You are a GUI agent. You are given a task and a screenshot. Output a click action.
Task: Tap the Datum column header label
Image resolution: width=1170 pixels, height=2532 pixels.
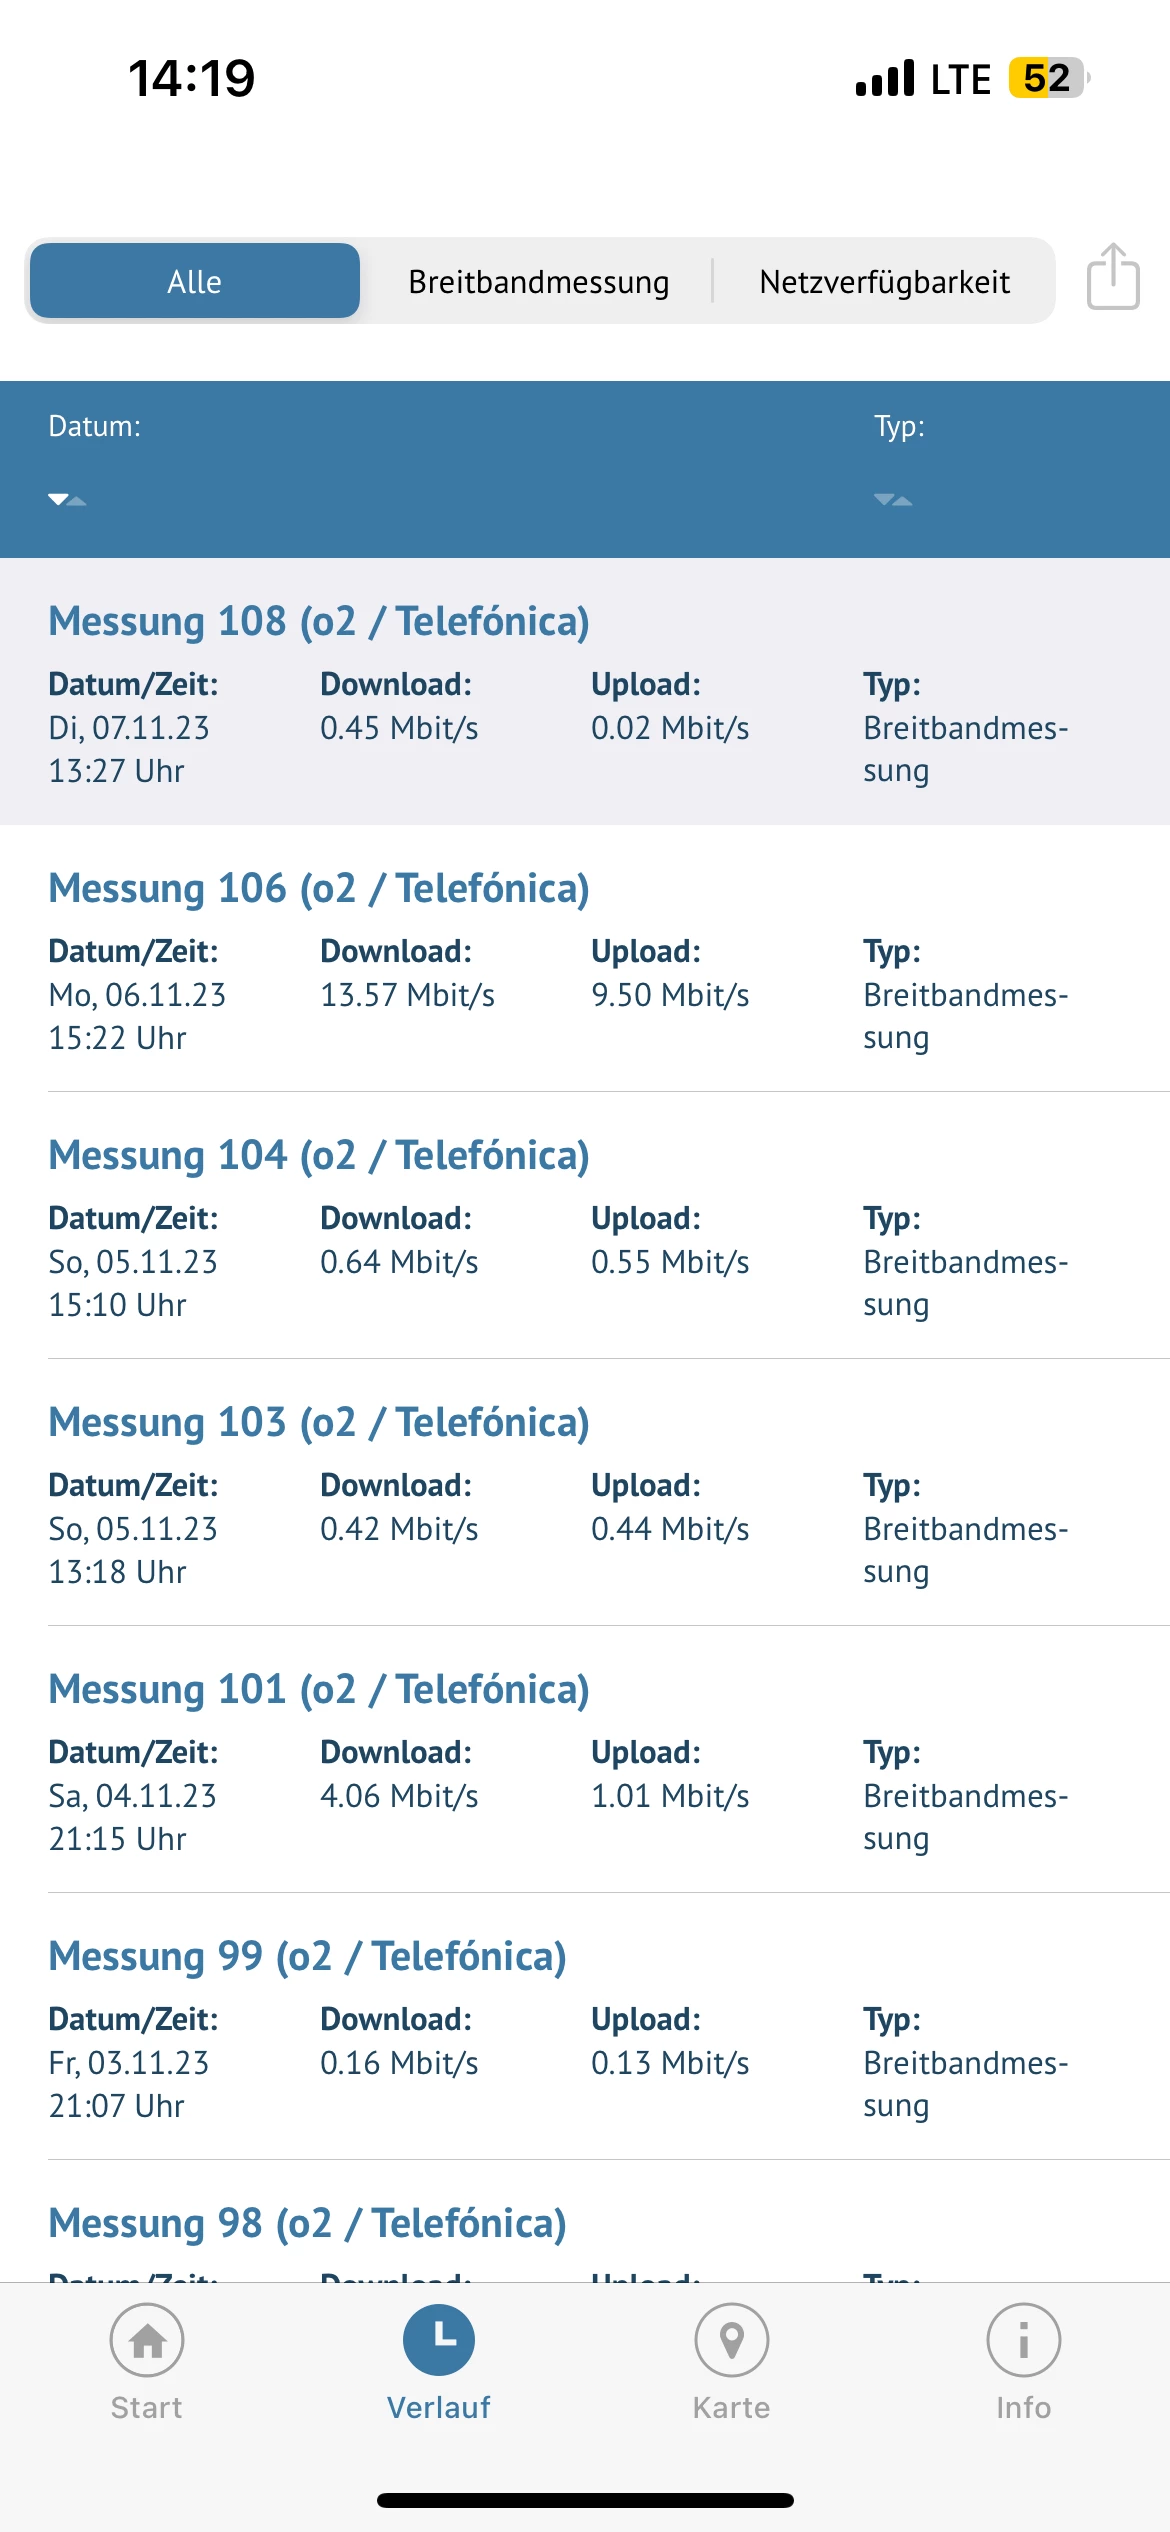95,426
